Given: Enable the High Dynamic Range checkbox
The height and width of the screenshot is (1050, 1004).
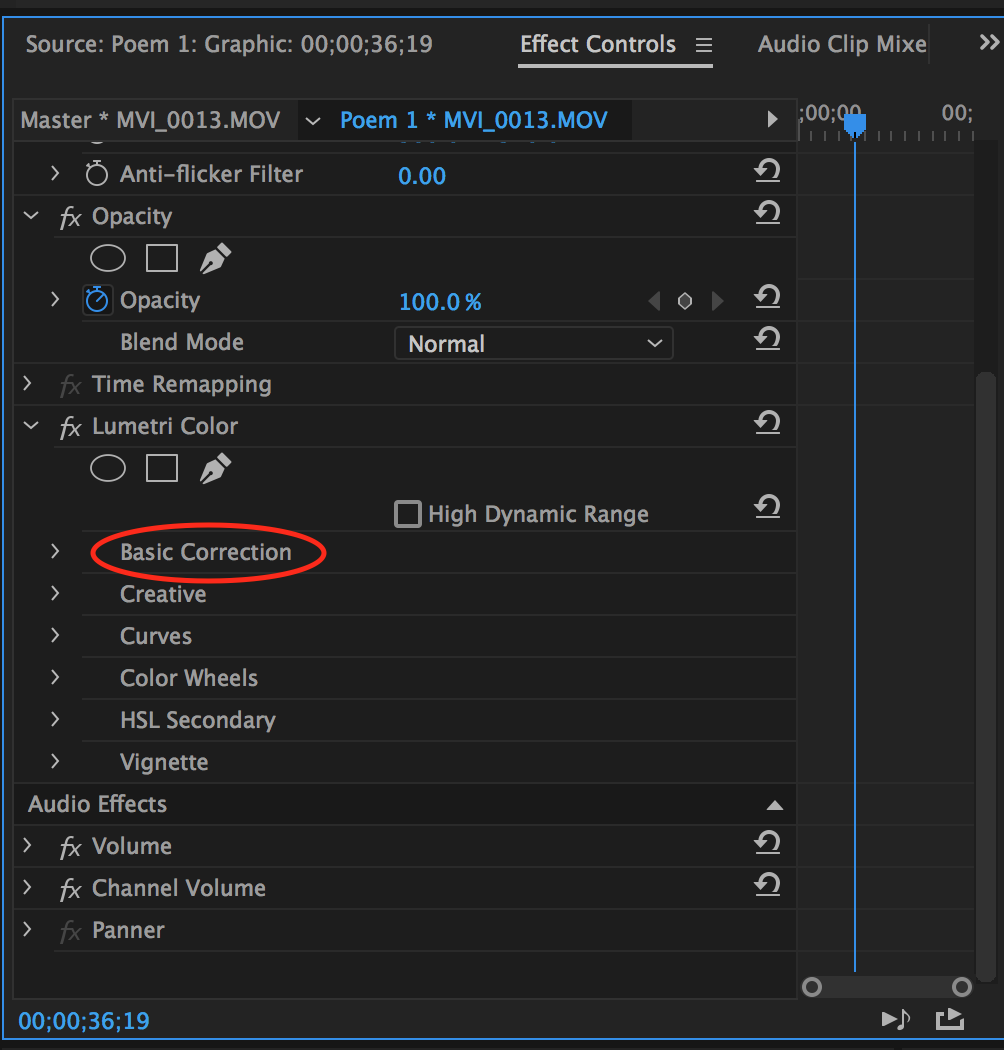Looking at the screenshot, I should point(408,514).
